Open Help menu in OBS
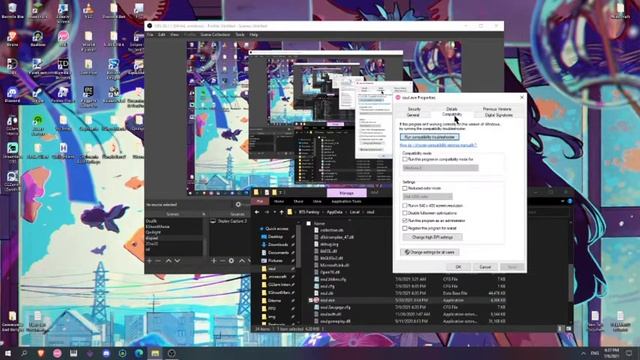The width and height of the screenshot is (640, 360). 253,35
